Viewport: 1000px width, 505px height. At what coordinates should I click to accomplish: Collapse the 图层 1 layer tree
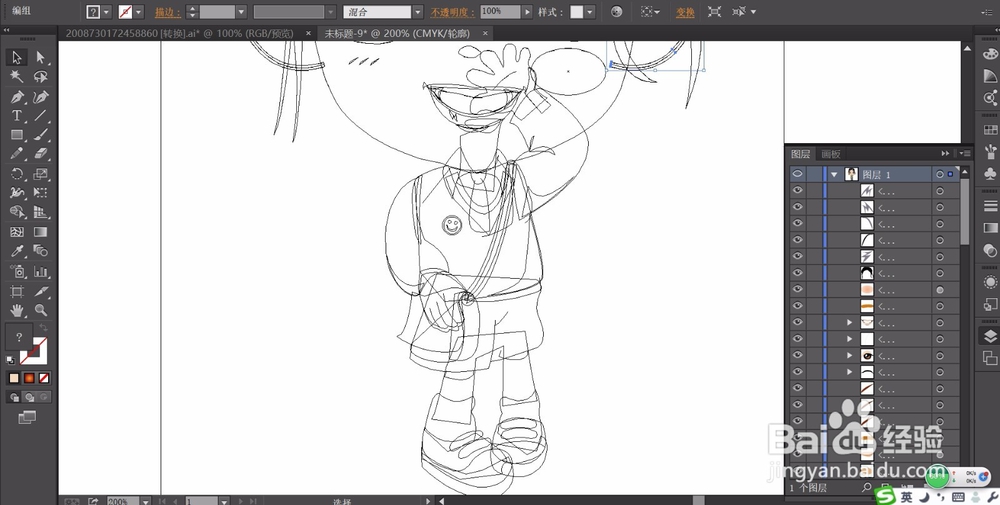pos(834,174)
